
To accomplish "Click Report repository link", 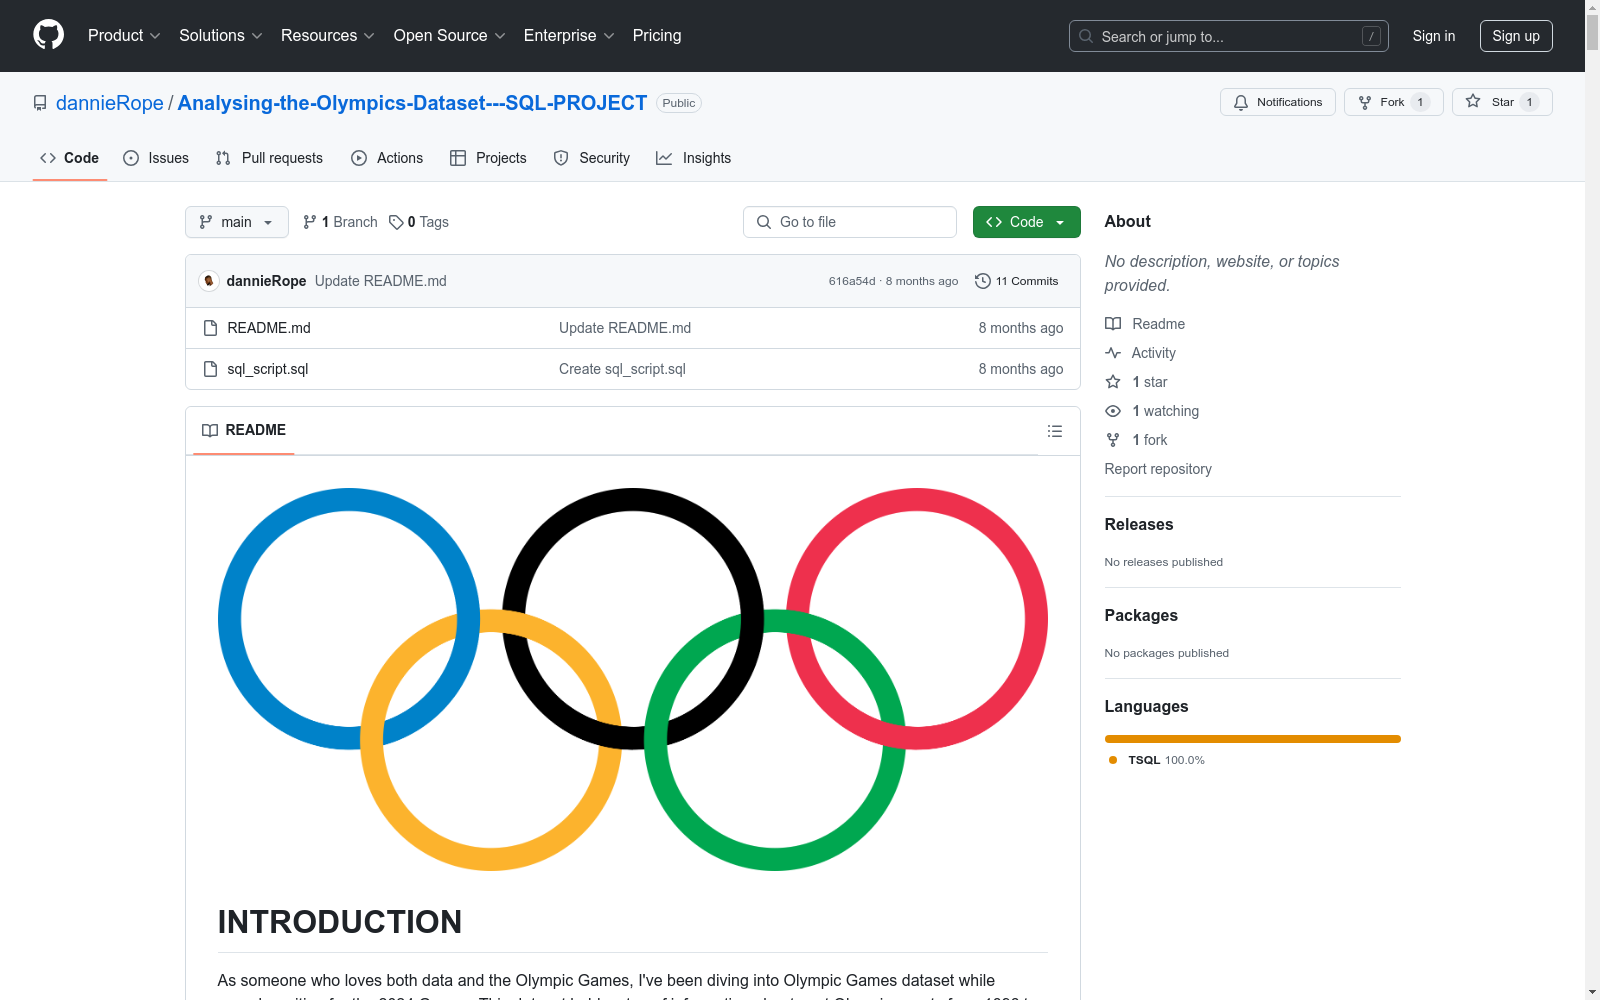I will pos(1158,469).
